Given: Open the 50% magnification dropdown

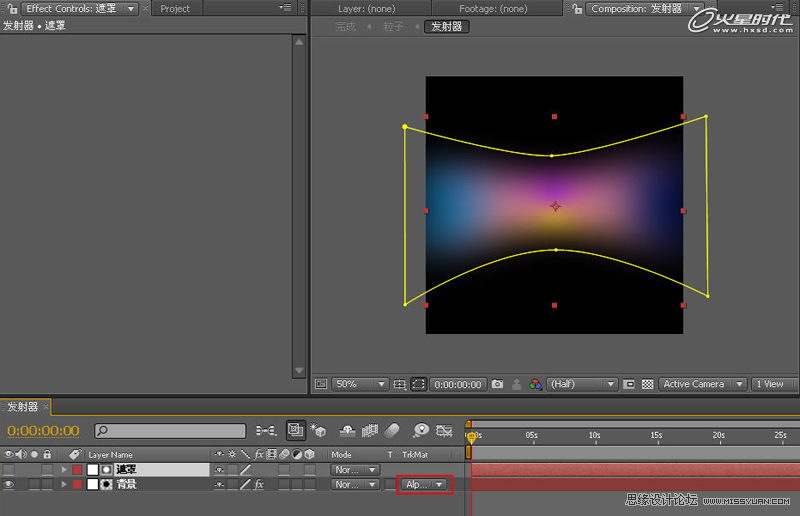Looking at the screenshot, I should (x=360, y=384).
